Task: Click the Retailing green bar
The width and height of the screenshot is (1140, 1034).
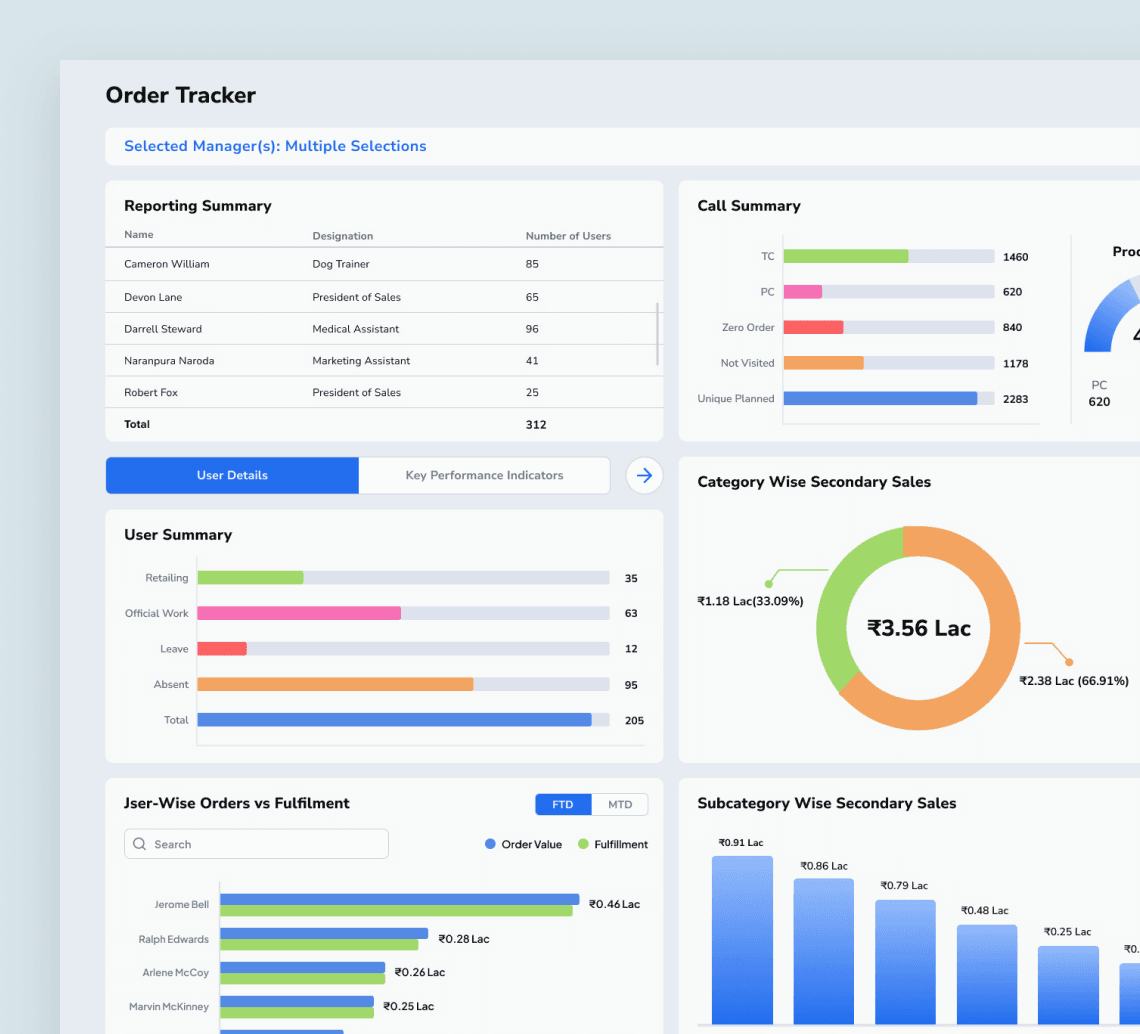Action: [x=250, y=577]
